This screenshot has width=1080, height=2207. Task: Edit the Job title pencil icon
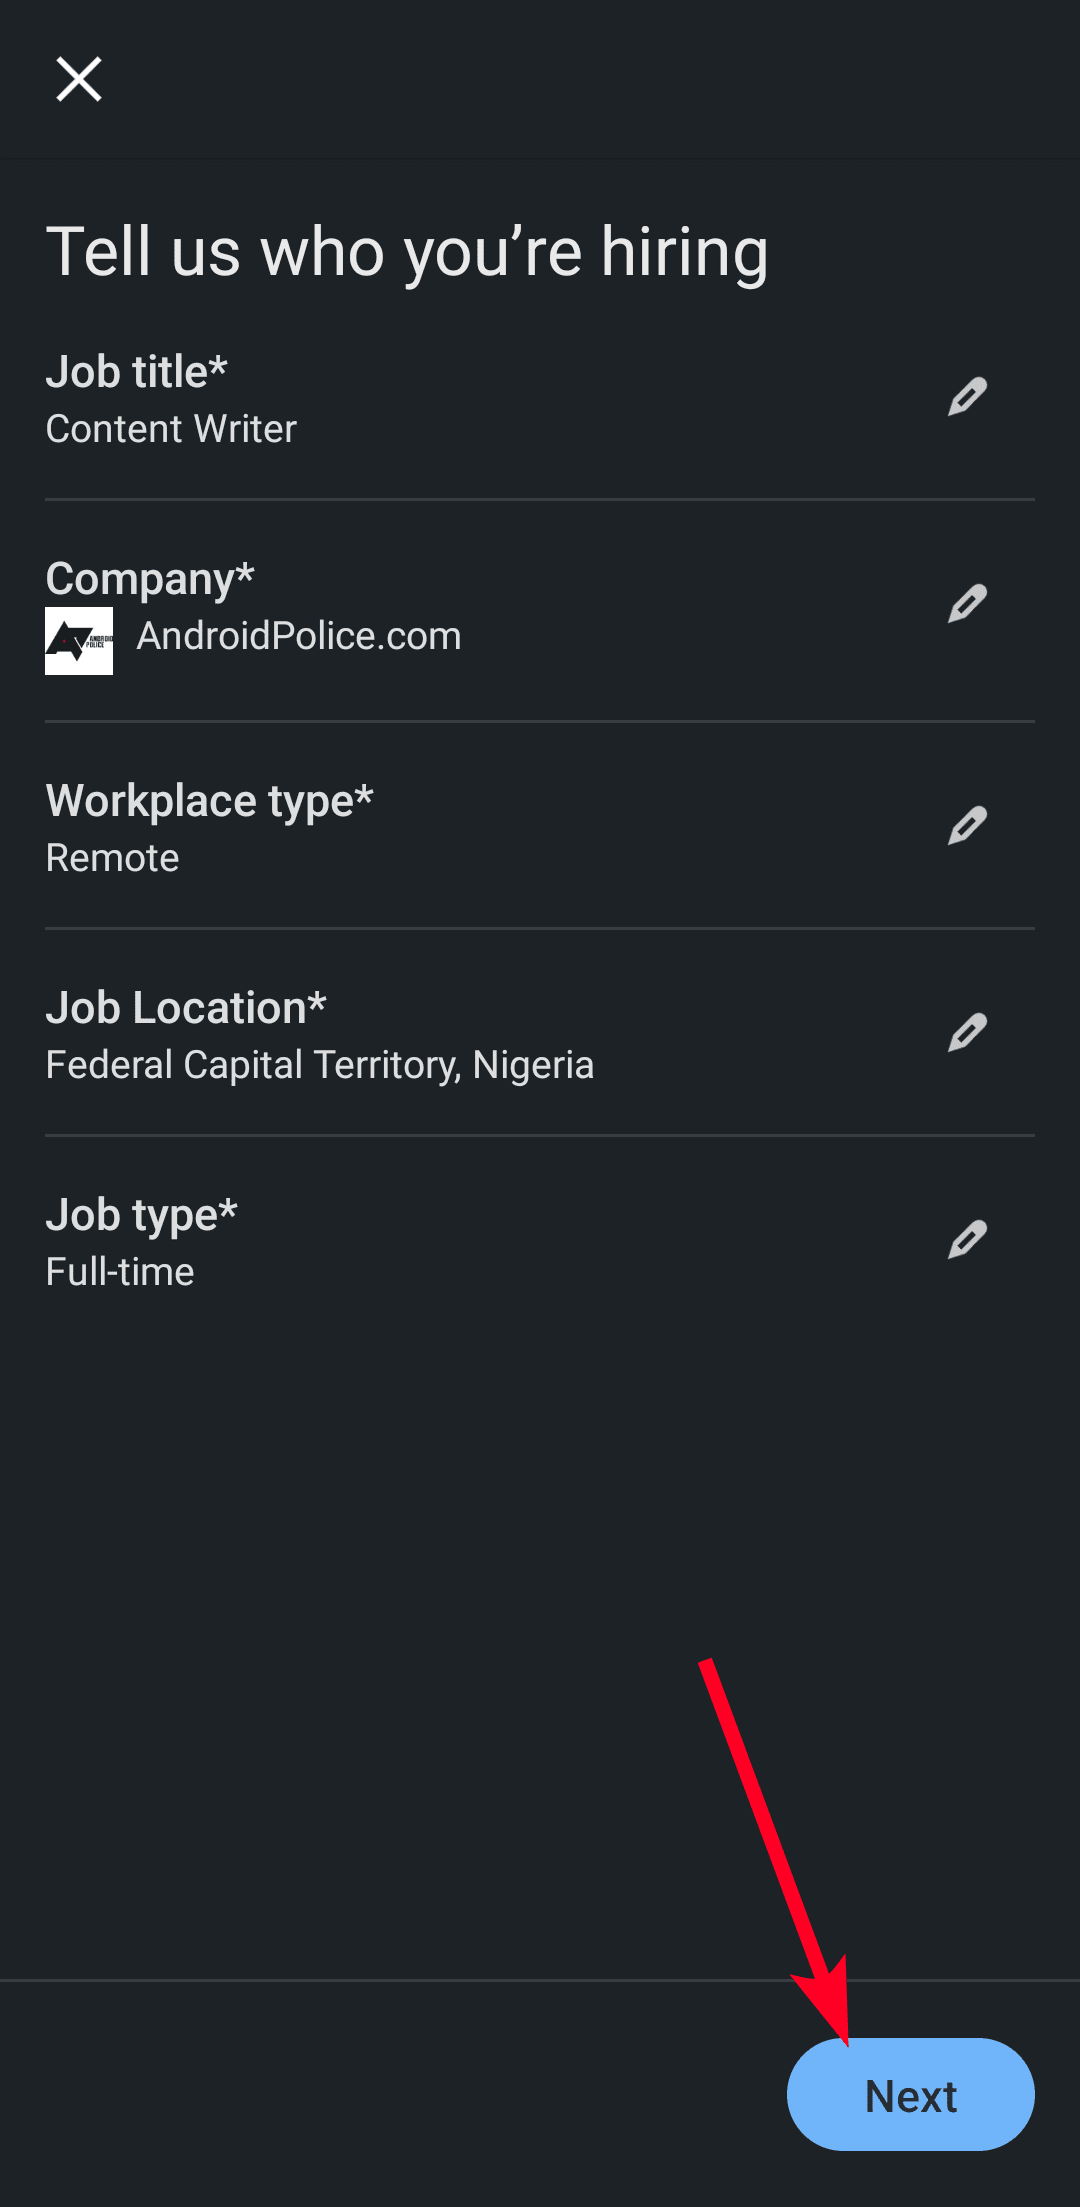click(x=967, y=397)
